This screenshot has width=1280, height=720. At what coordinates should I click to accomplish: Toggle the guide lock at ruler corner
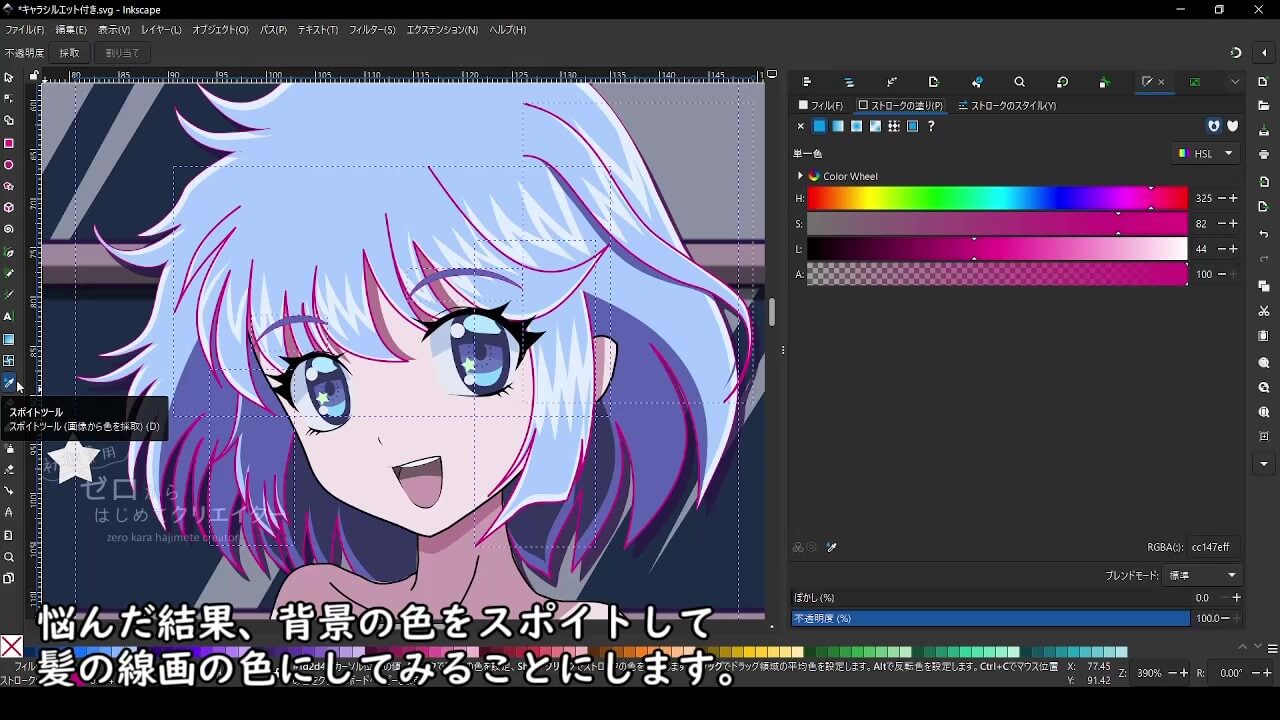point(33,74)
